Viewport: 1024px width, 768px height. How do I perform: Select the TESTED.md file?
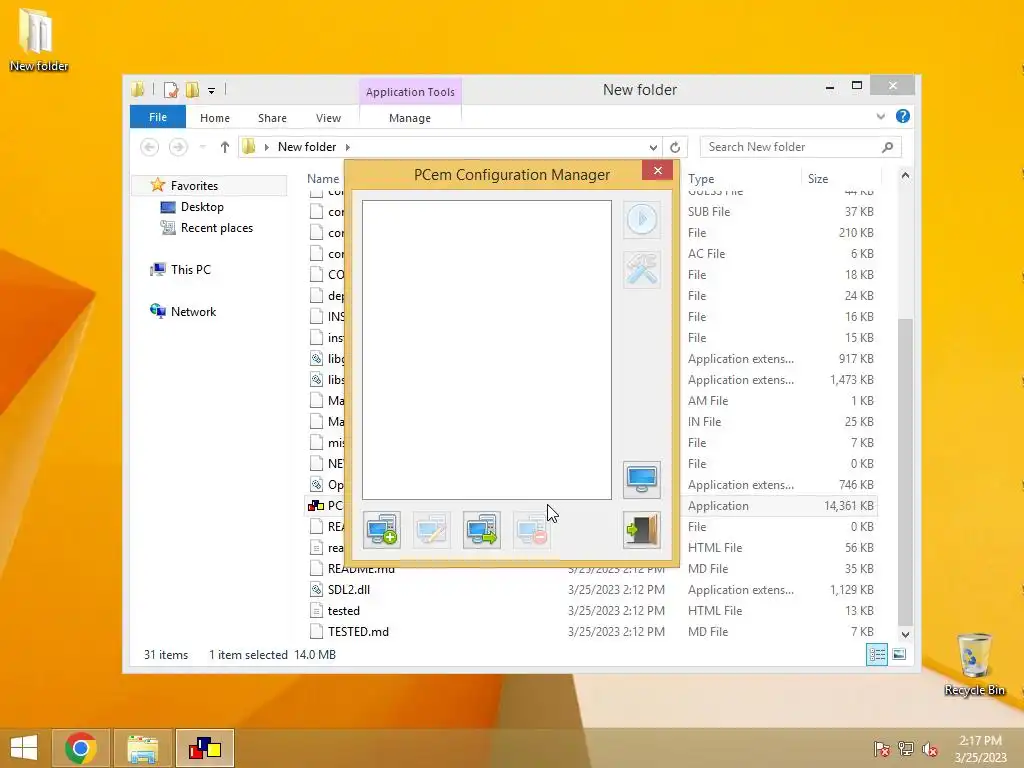click(358, 632)
